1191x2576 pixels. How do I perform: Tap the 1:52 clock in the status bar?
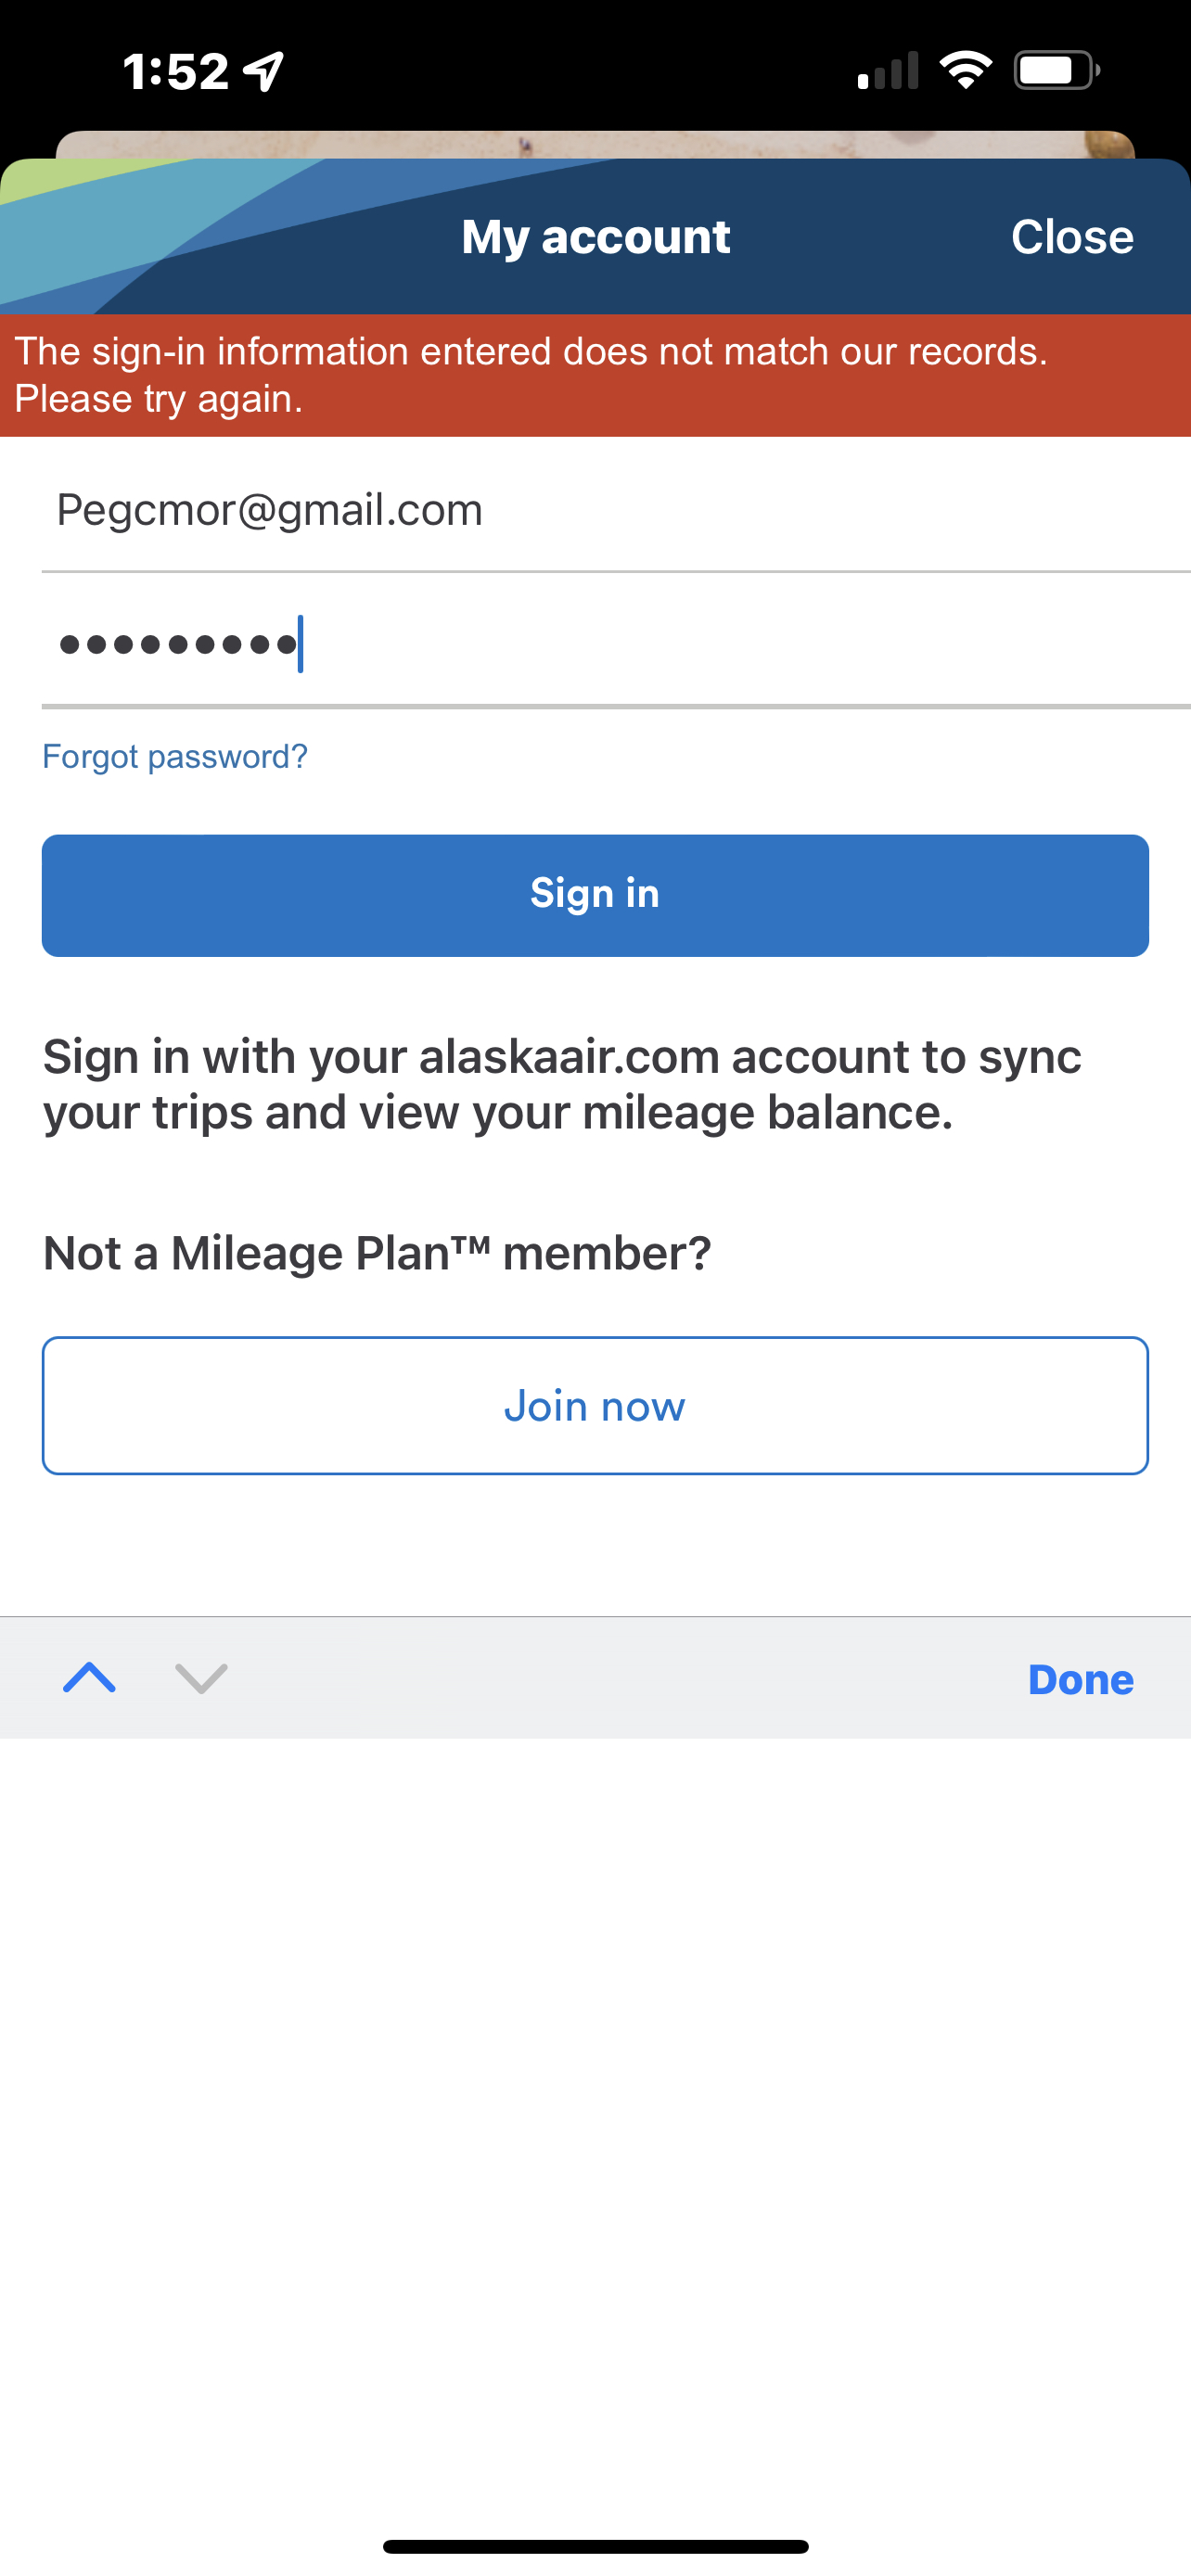point(176,71)
